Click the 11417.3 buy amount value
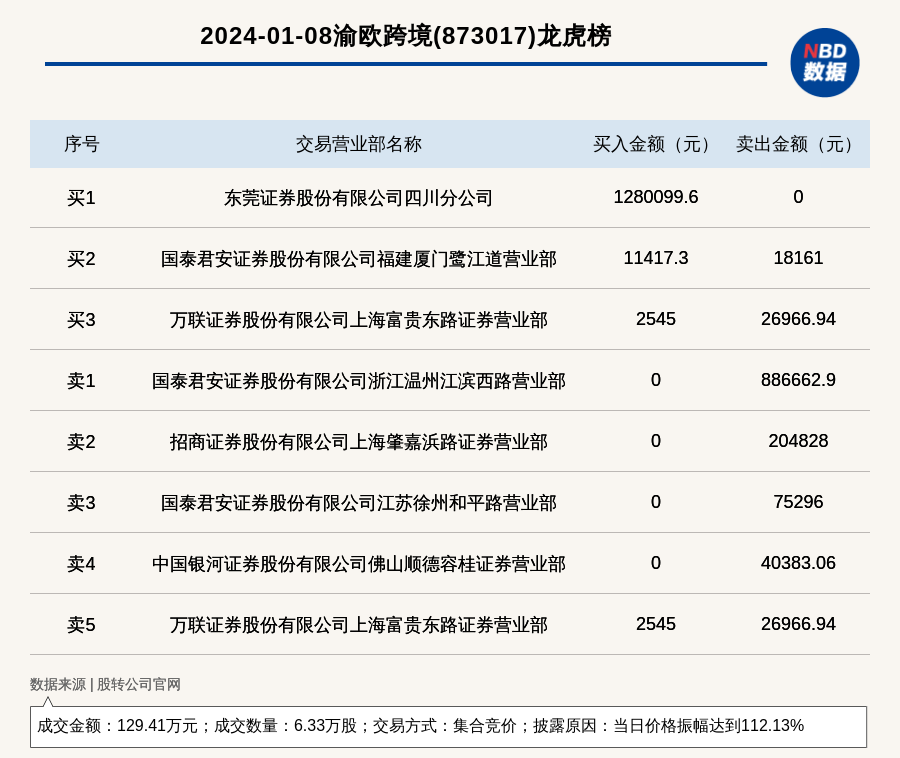 point(655,258)
